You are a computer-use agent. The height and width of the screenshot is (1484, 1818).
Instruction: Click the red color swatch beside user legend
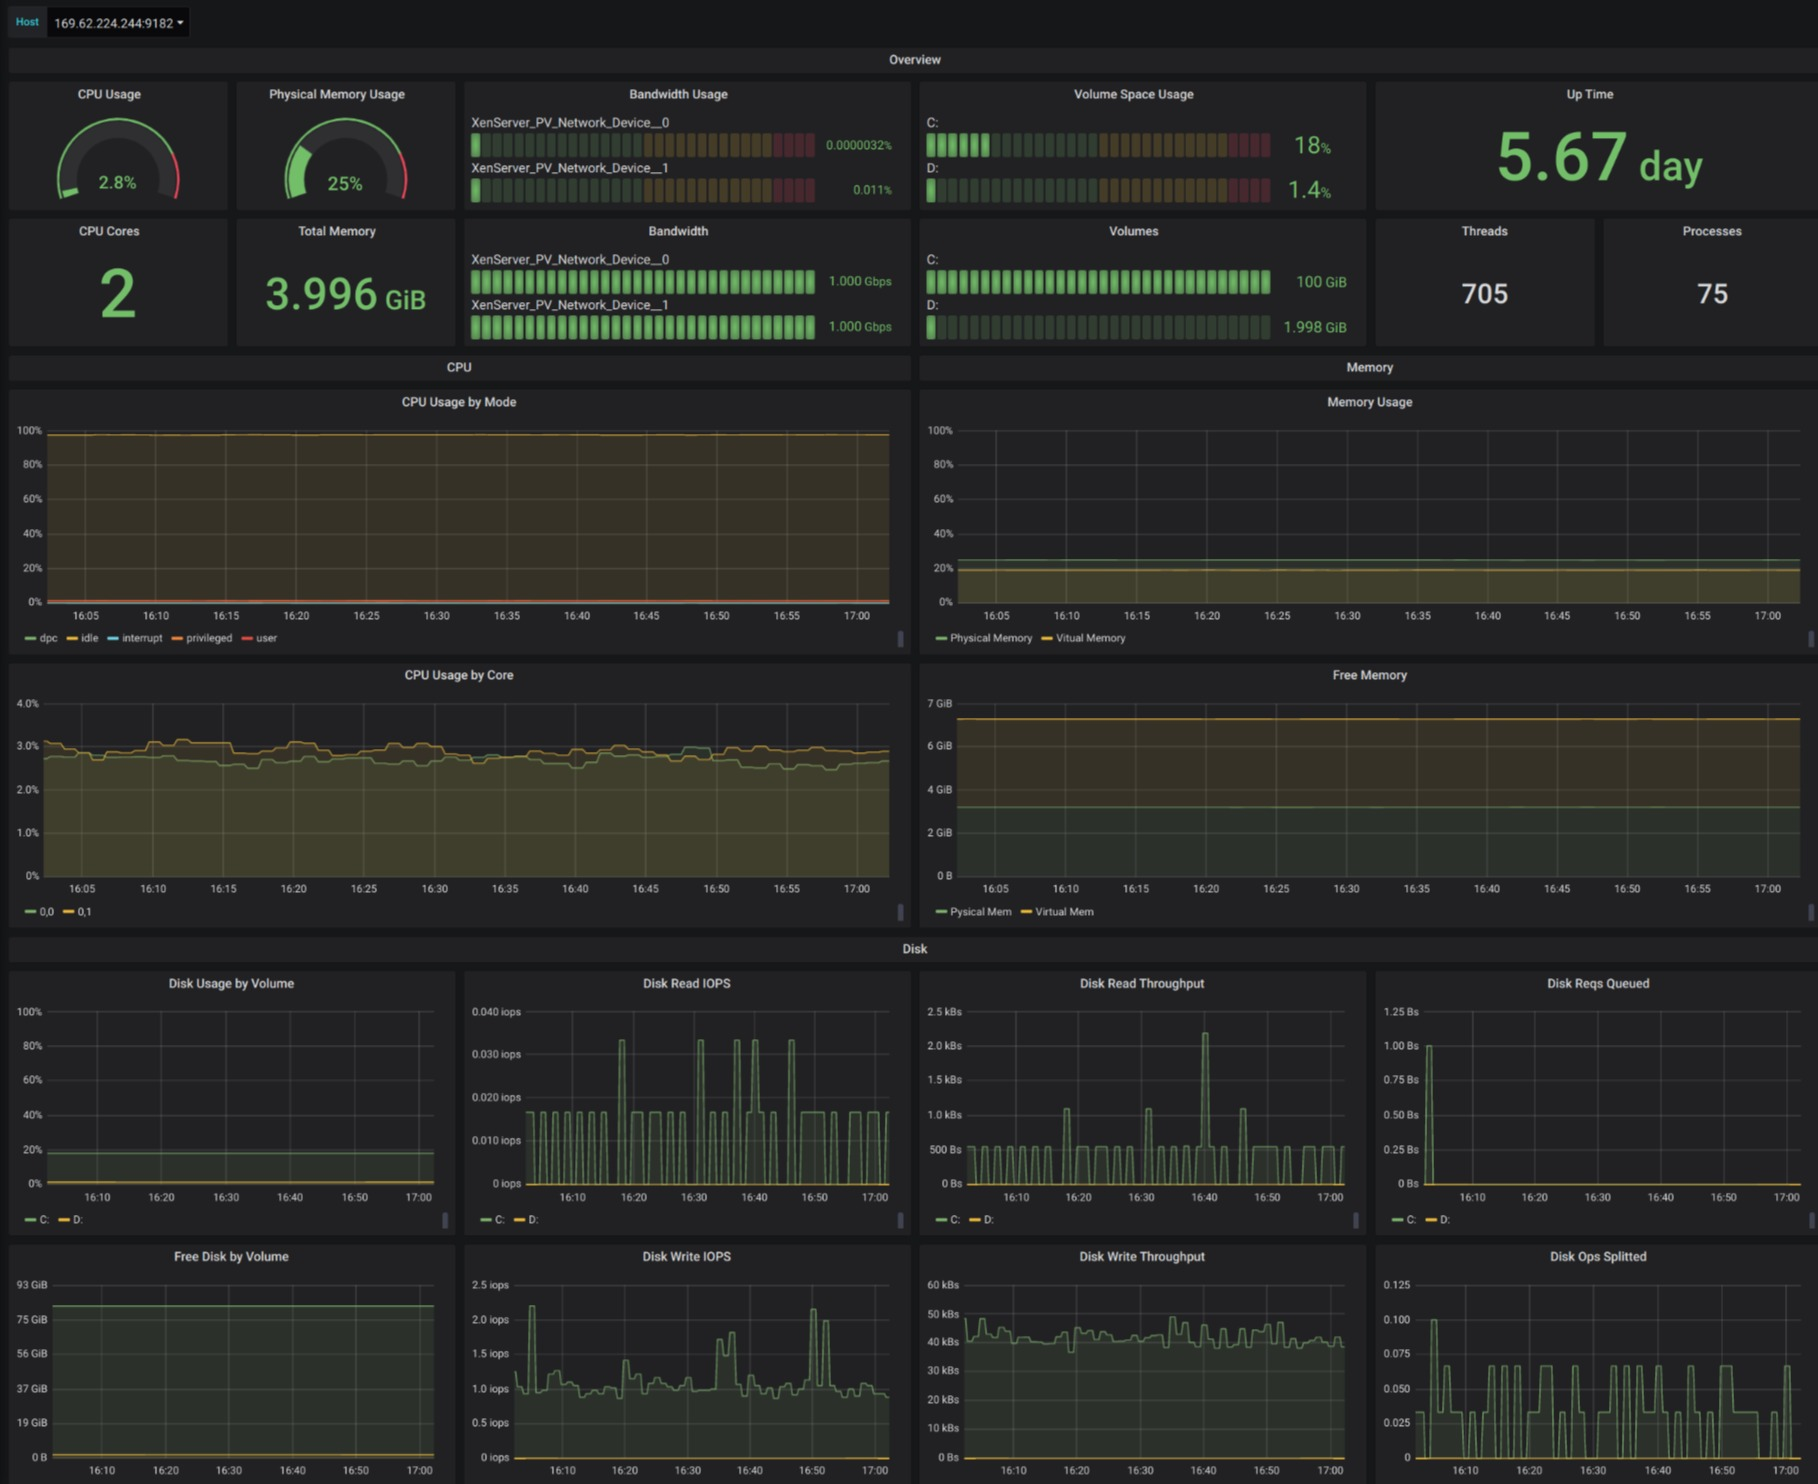click(247, 638)
